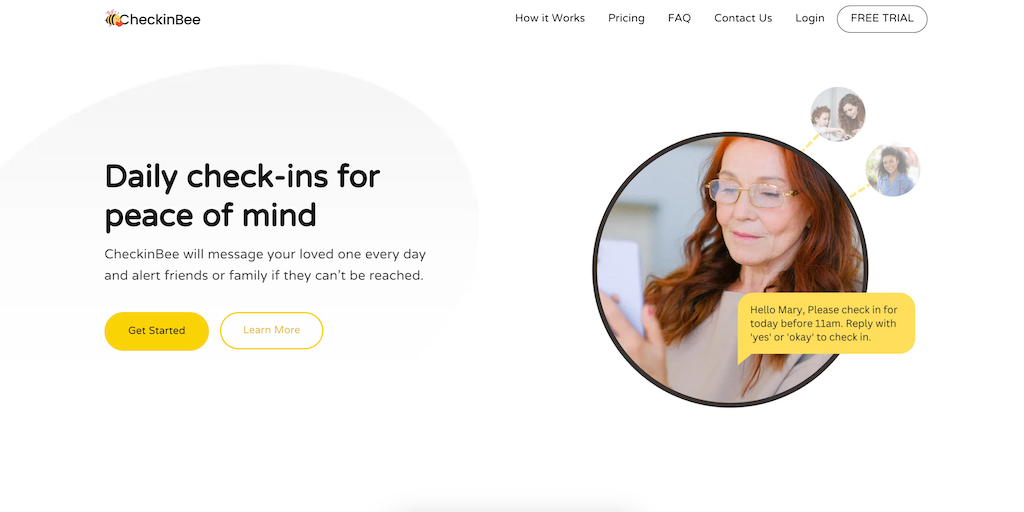Click the yellow Get Started button
This screenshot has height=512, width=1024.
pyautogui.click(x=157, y=331)
